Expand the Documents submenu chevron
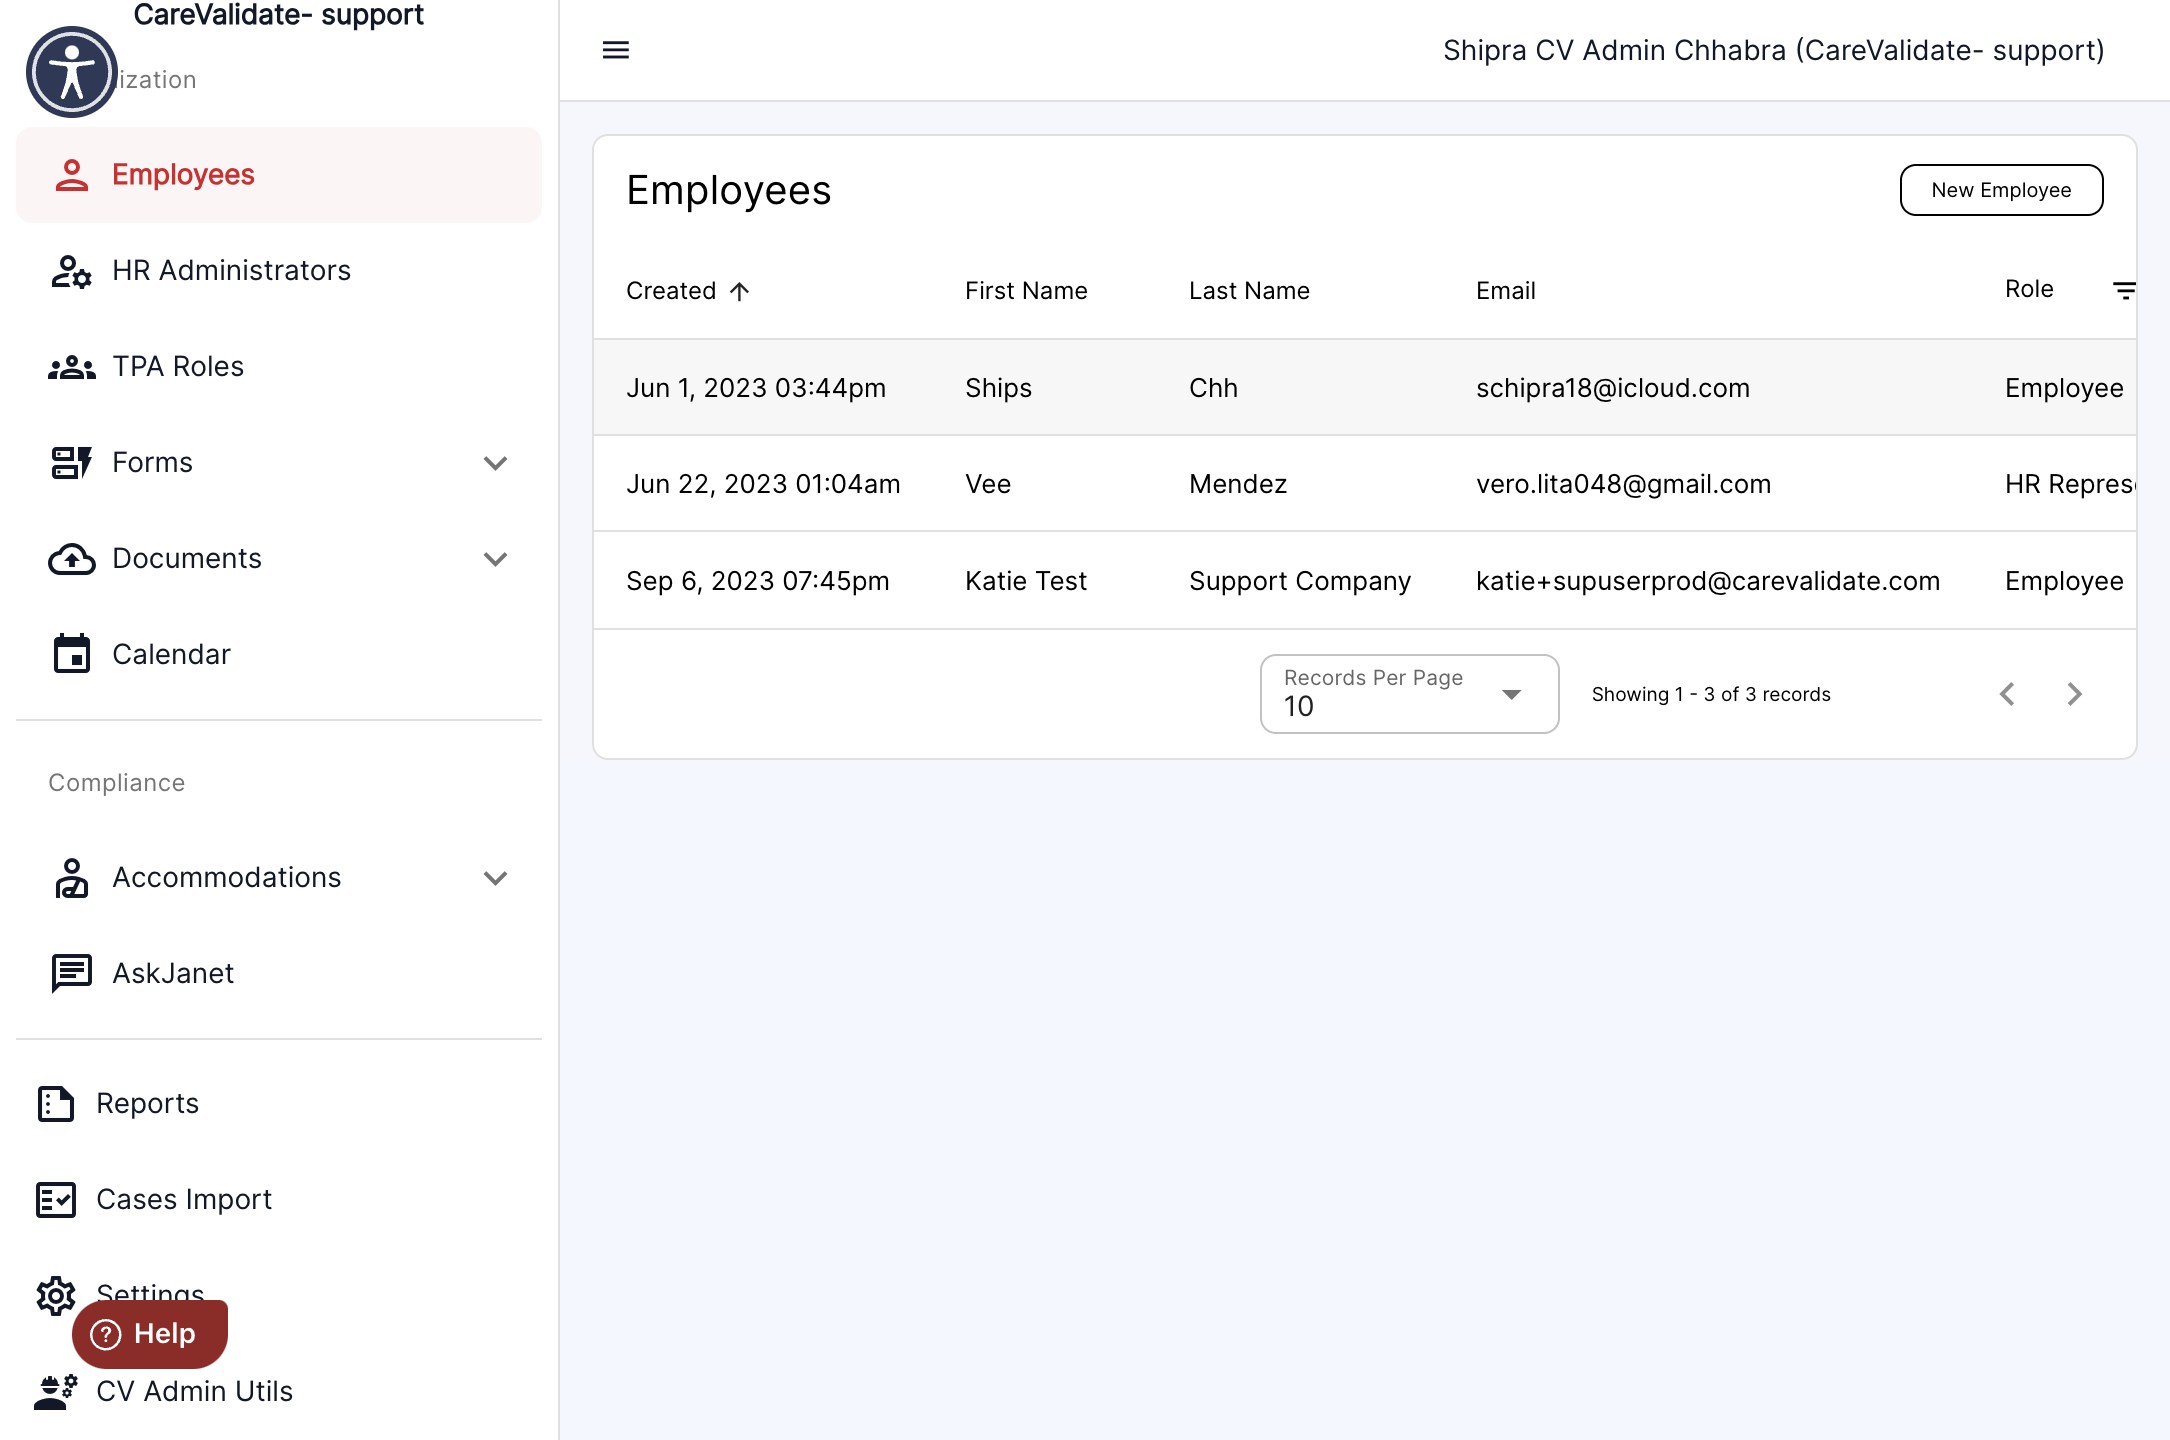 point(496,559)
